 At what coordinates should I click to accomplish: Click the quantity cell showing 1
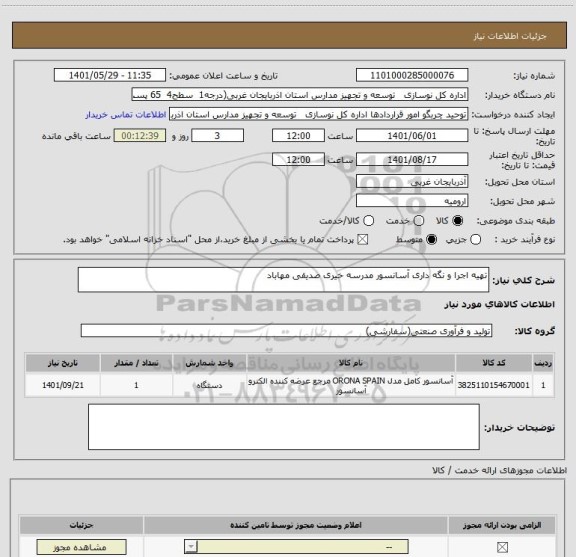click(x=136, y=385)
